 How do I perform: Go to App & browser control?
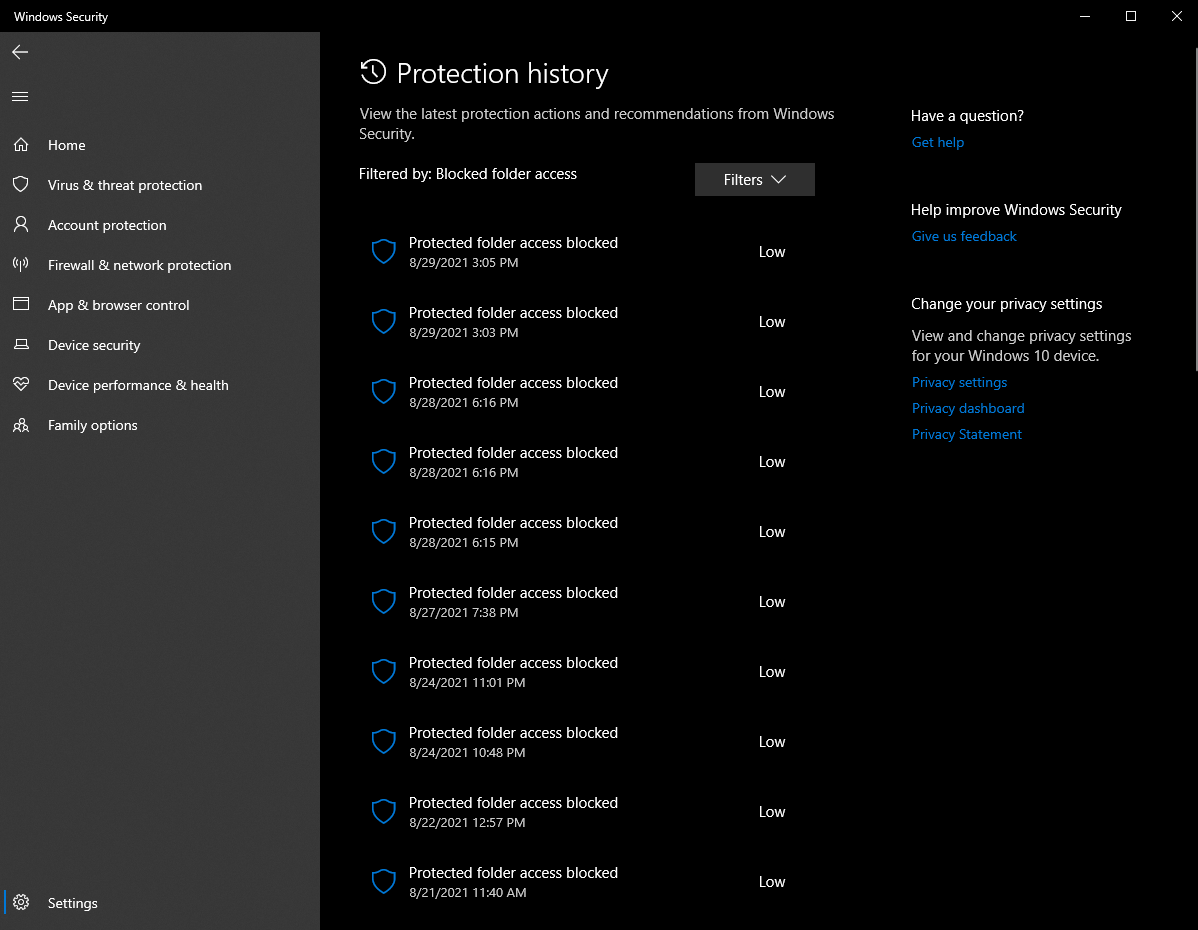(x=118, y=305)
